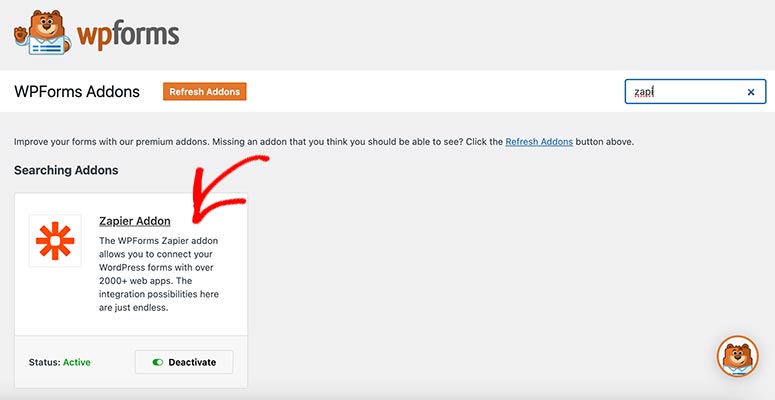Open the Zapier Addon title link

(135, 221)
